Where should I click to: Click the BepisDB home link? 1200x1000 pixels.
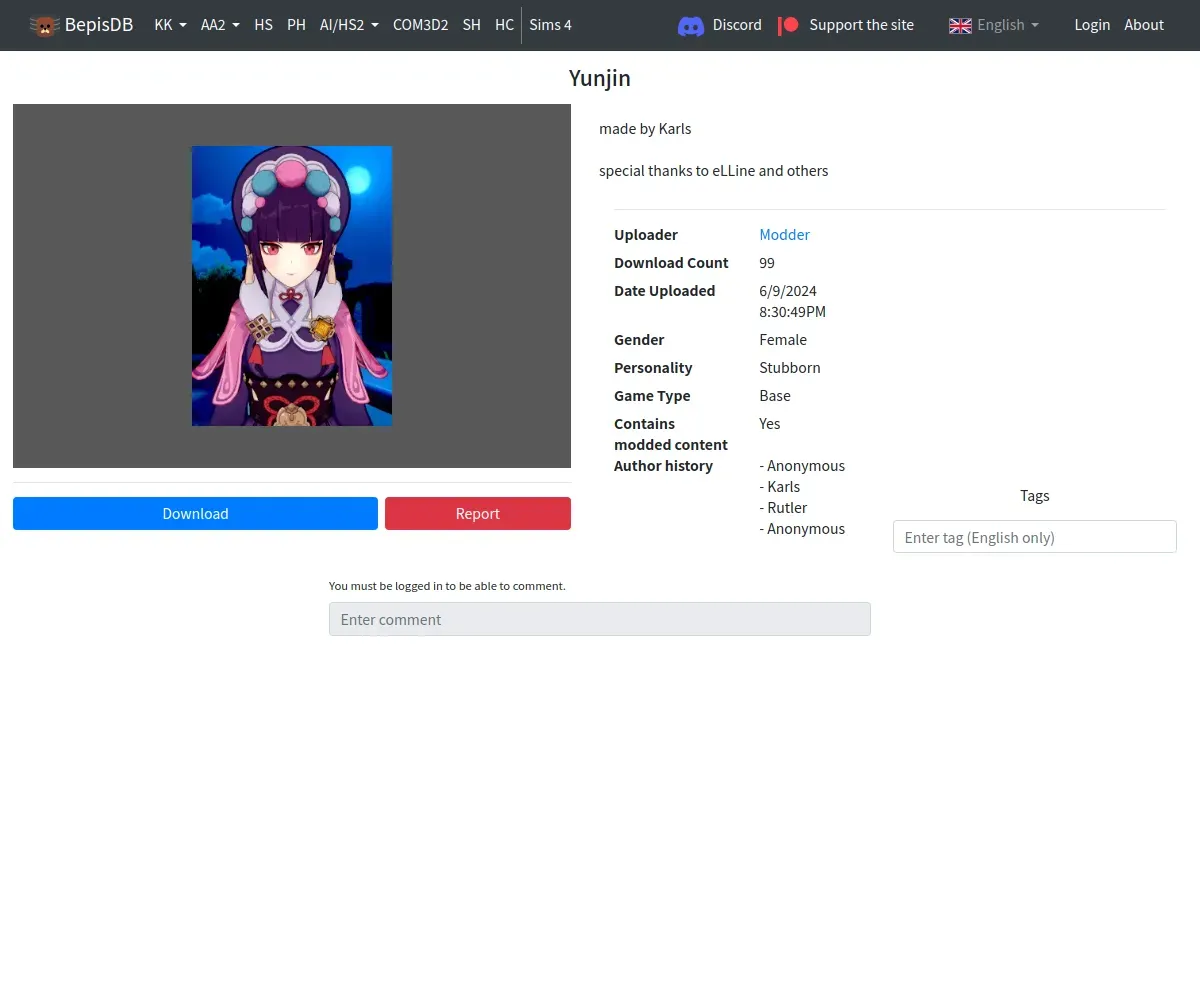click(x=82, y=25)
